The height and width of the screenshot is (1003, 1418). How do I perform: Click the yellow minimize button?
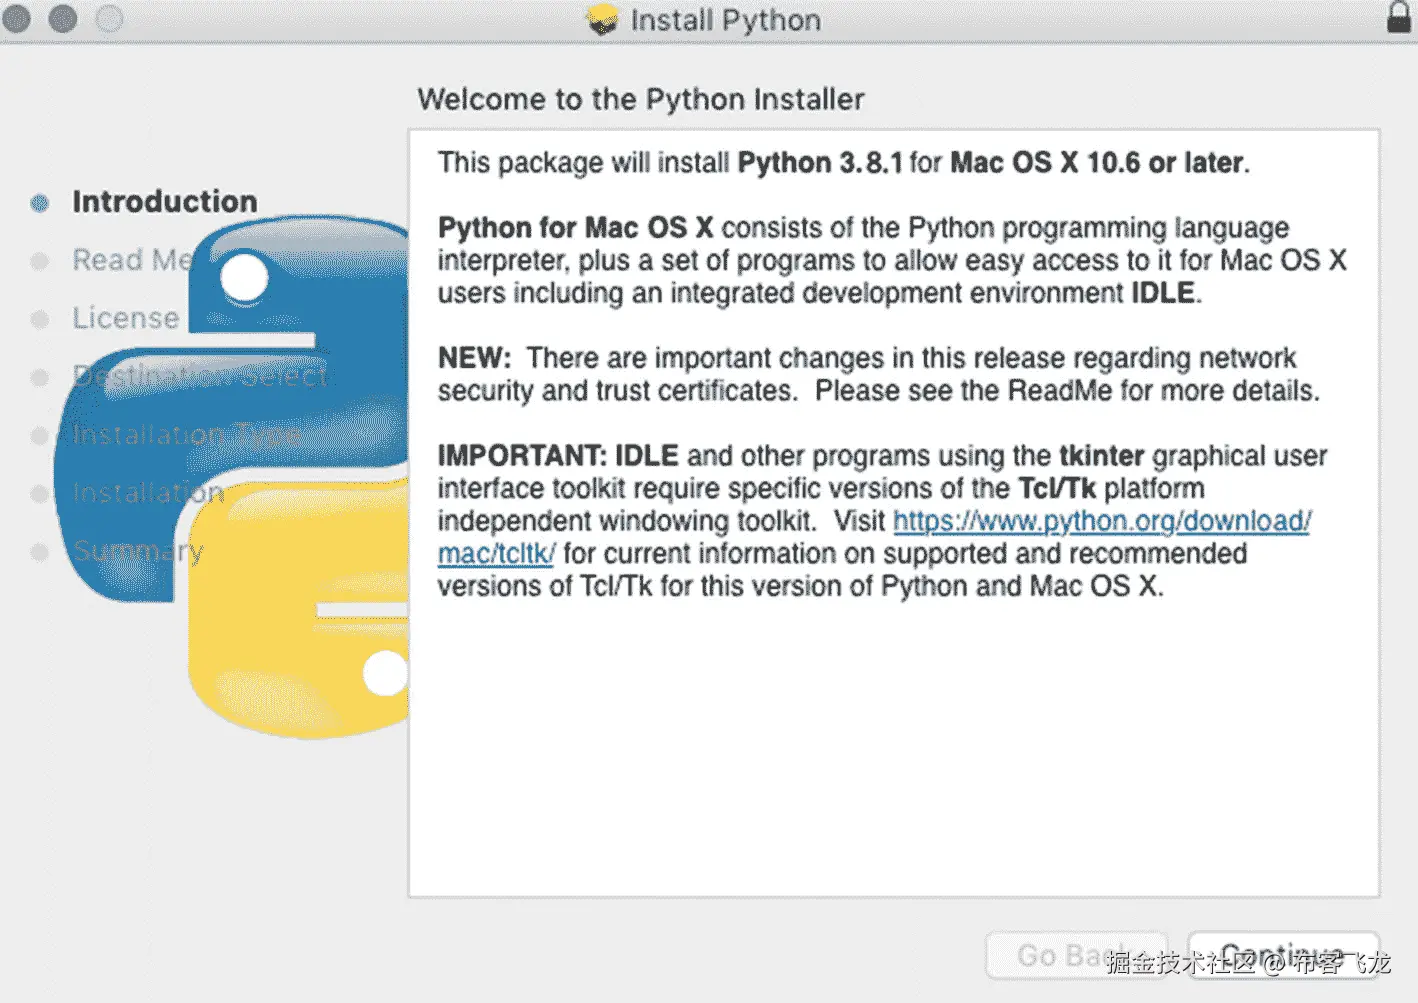pyautogui.click(x=62, y=17)
